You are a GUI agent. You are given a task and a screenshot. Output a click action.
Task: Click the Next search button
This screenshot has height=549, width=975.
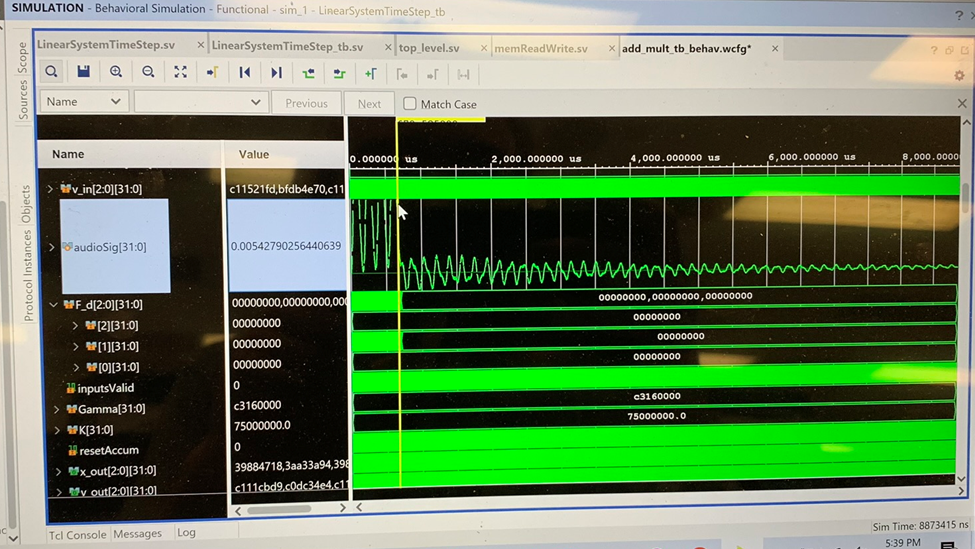369,103
